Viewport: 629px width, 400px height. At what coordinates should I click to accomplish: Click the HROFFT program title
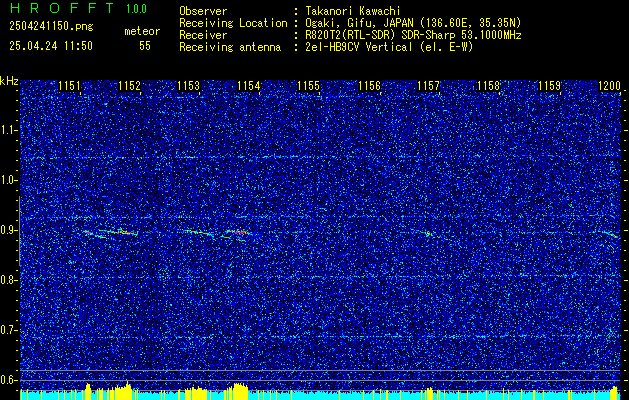(x=61, y=8)
